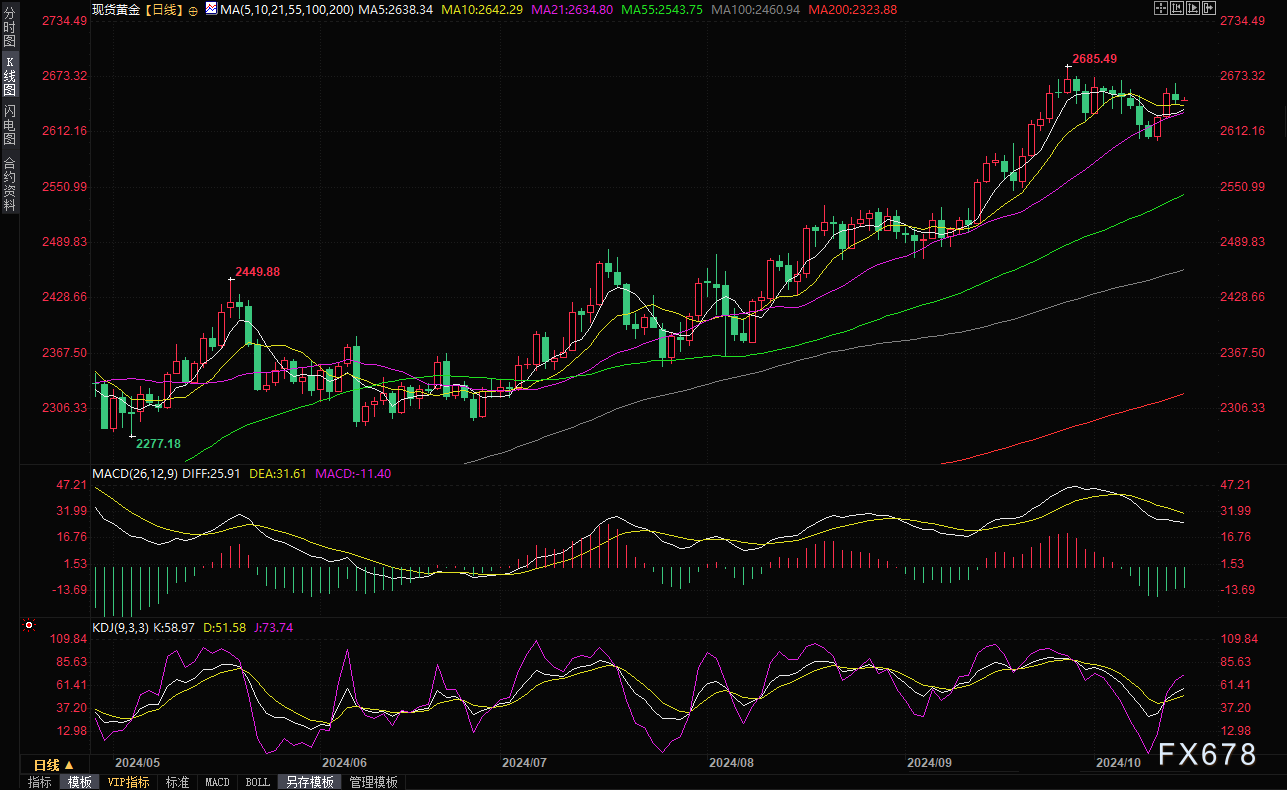This screenshot has height=790, width=1287.
Task: Select the 模板 tab at bottom
Action: tap(80, 782)
